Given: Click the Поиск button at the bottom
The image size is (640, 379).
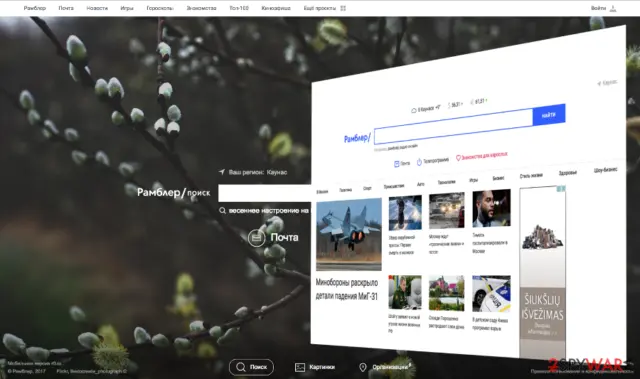Looking at the screenshot, I should pos(251,367).
